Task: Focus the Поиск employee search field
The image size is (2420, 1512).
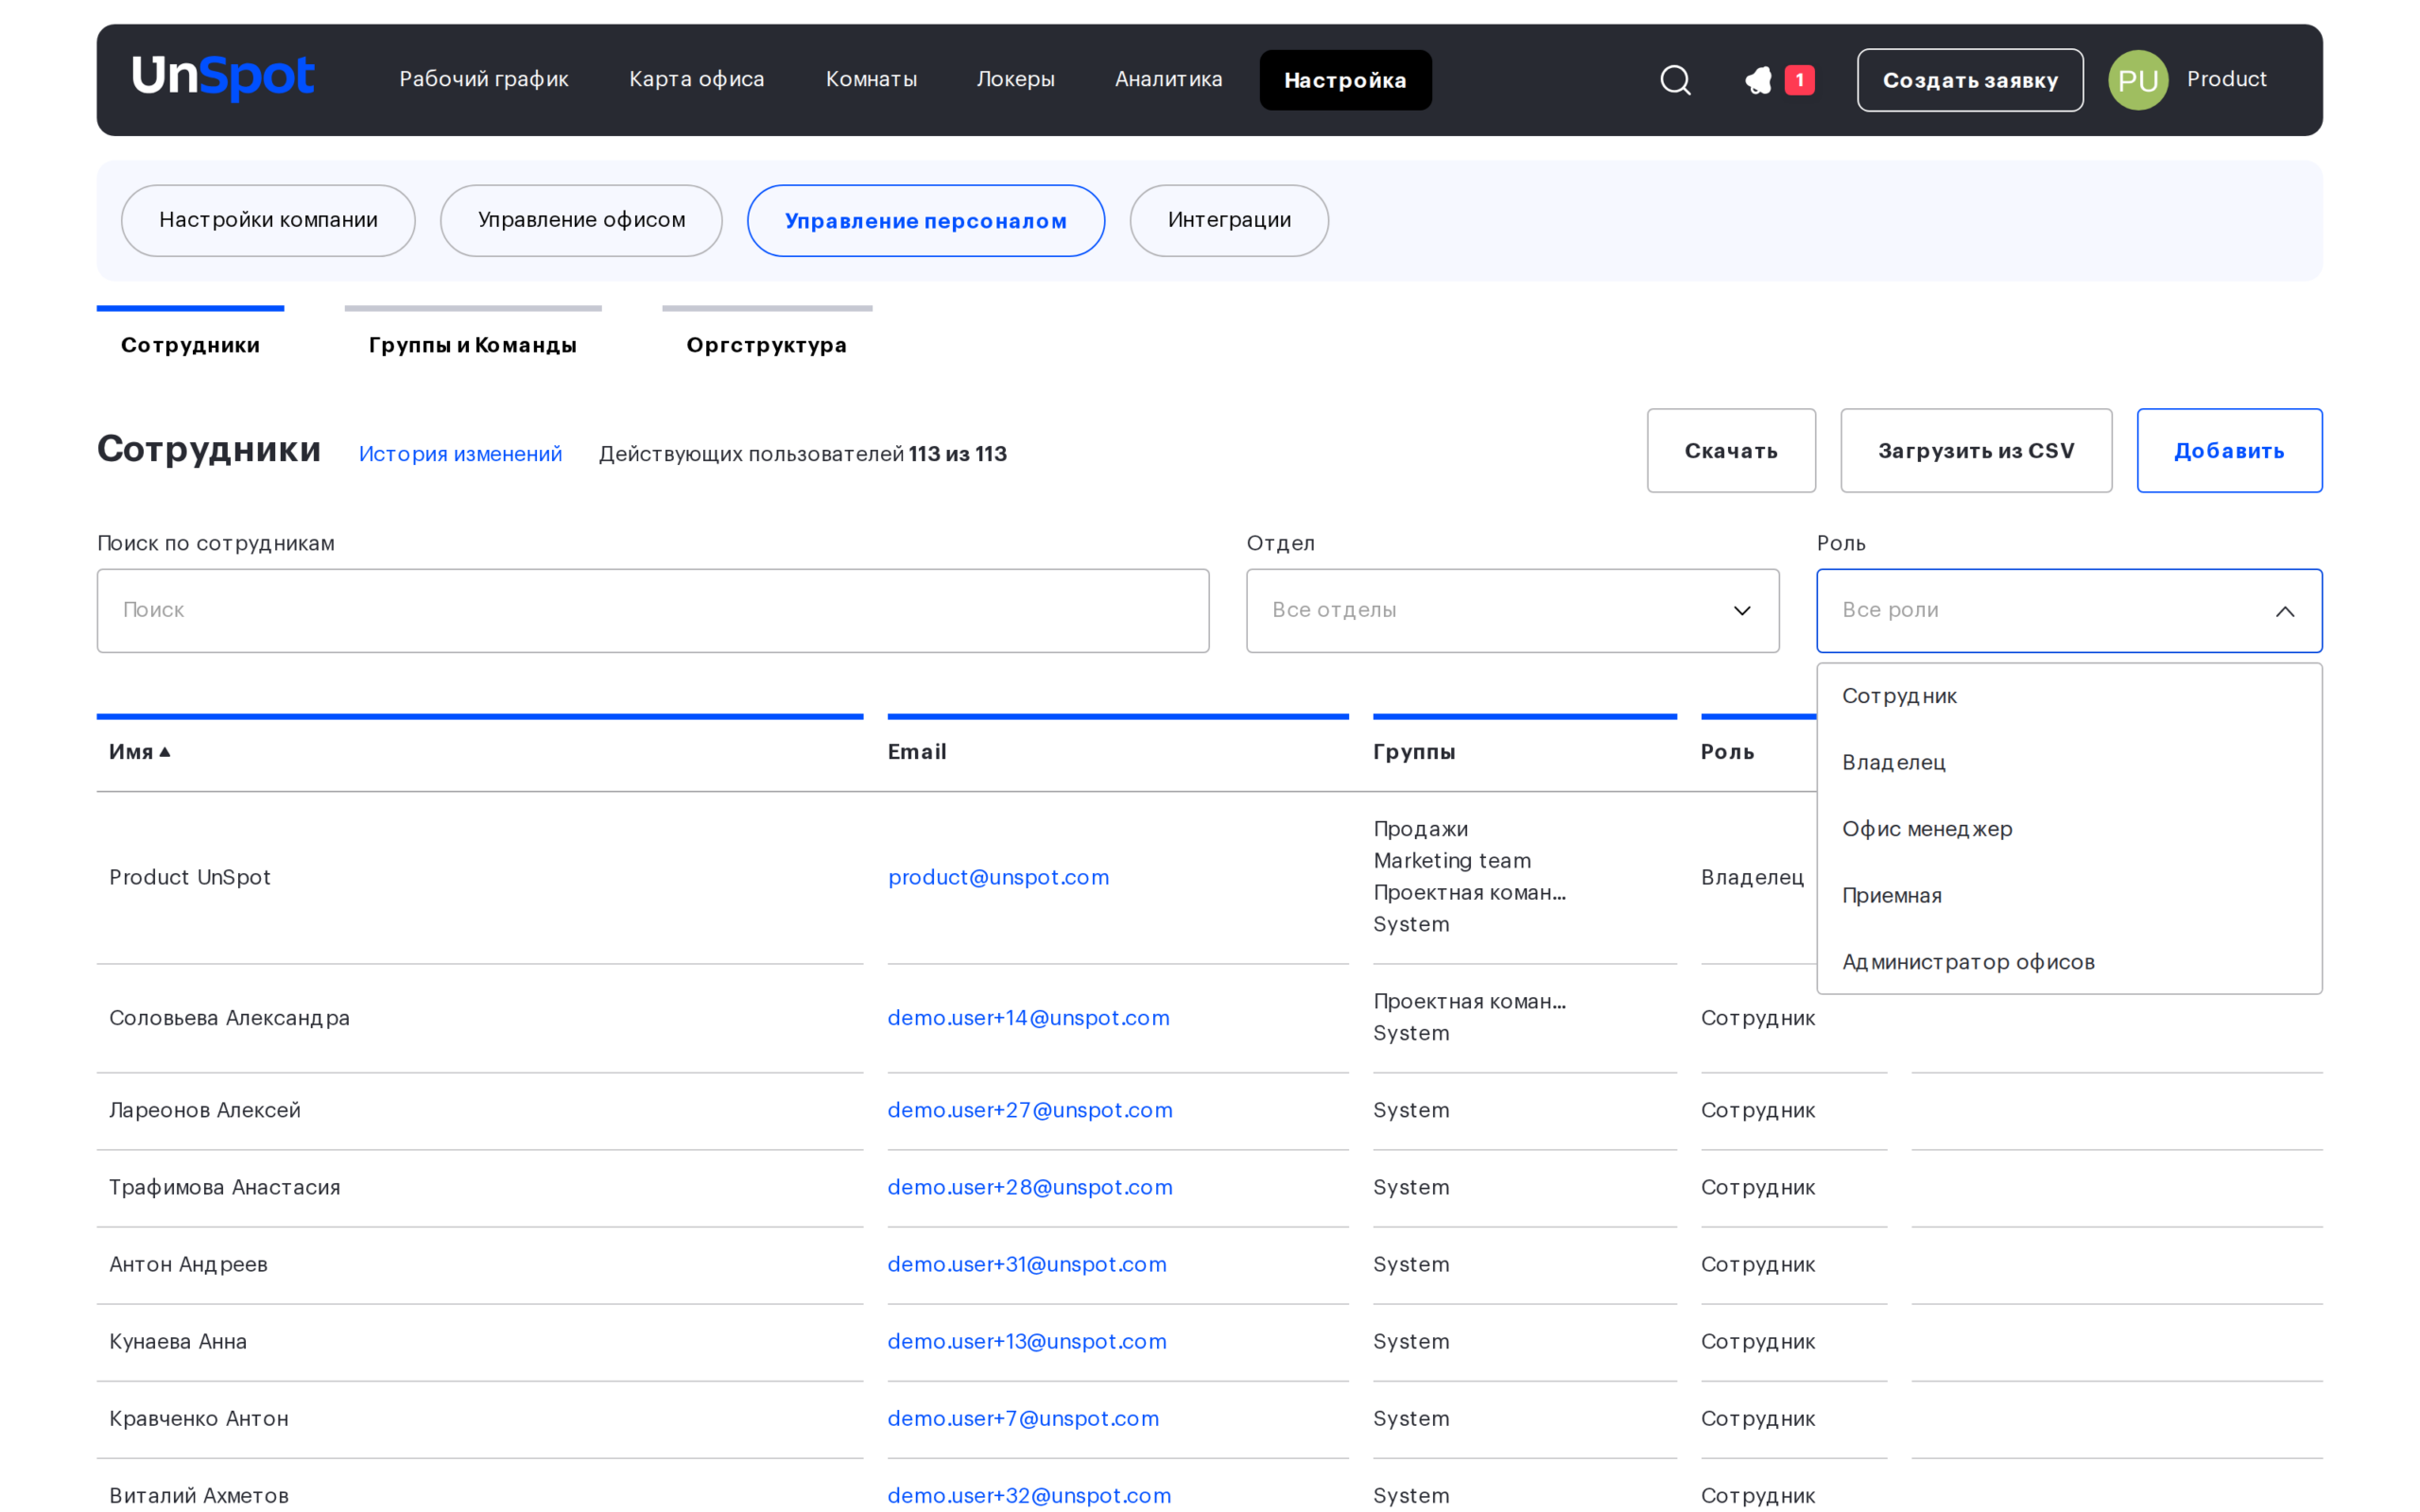Action: (x=653, y=610)
